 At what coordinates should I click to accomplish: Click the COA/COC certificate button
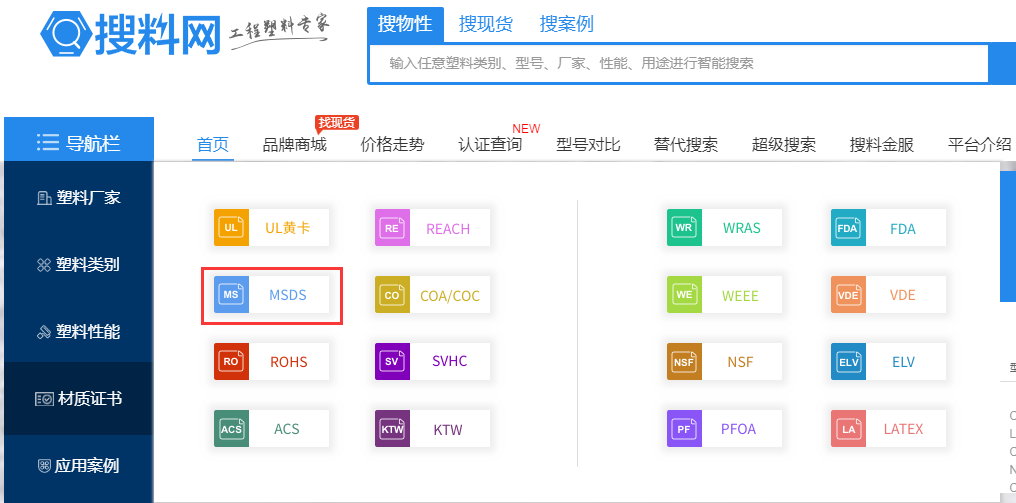pos(432,295)
